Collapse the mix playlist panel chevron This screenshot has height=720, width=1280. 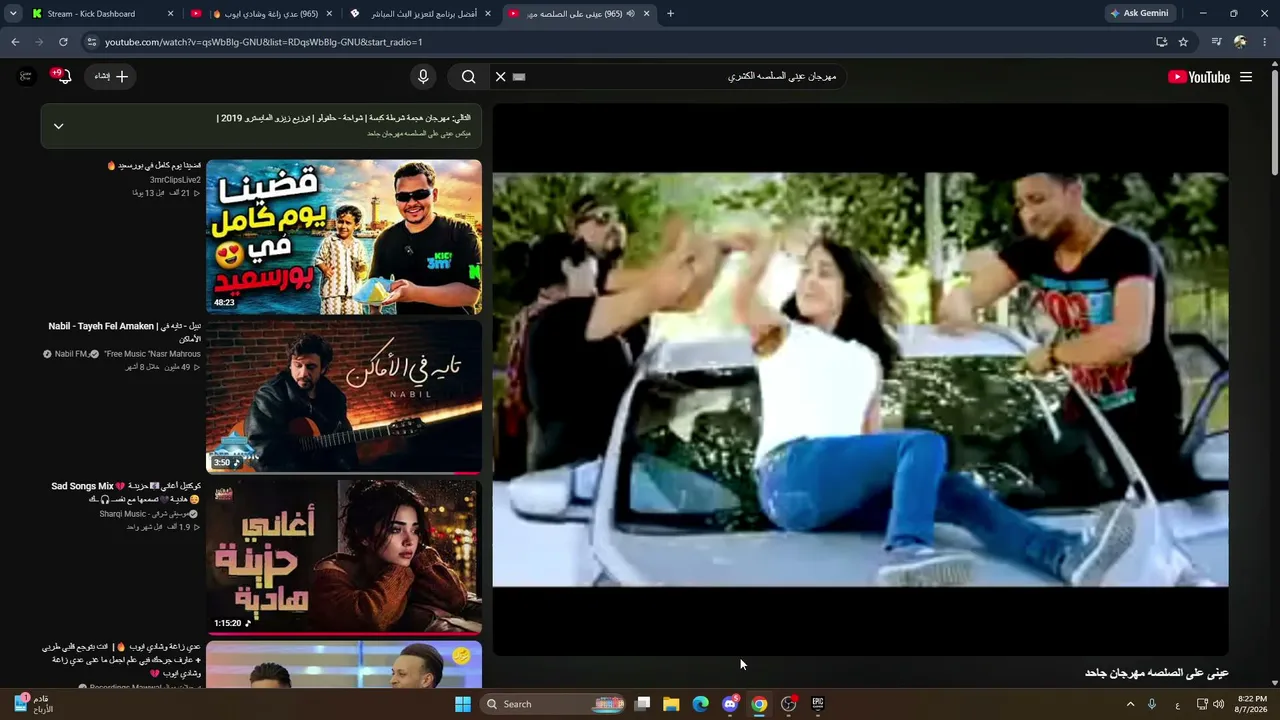tap(58, 126)
